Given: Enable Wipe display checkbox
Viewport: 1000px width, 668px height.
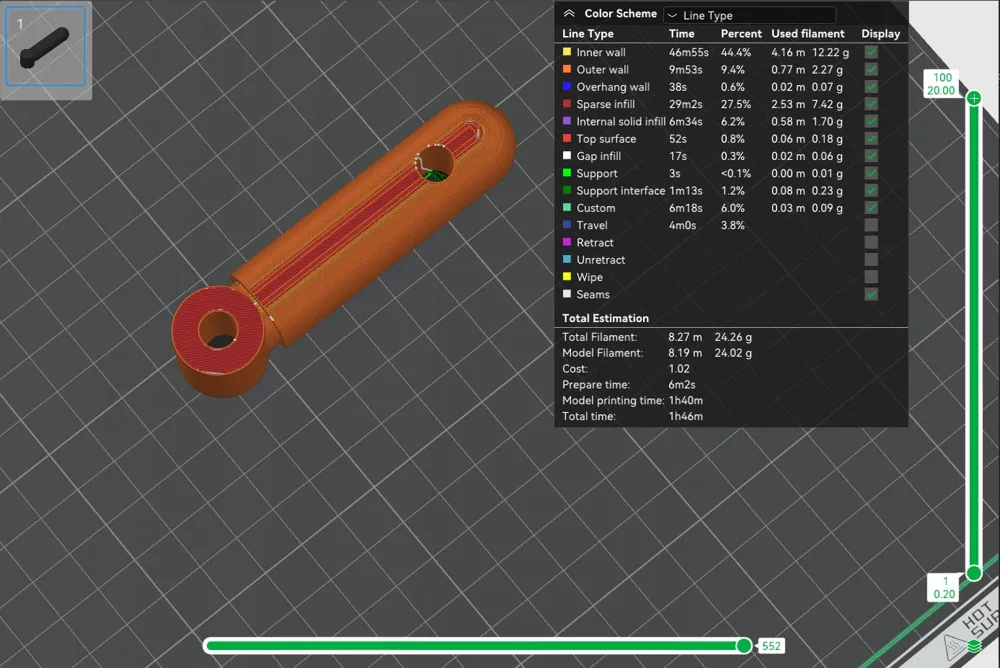Looking at the screenshot, I should 871,277.
